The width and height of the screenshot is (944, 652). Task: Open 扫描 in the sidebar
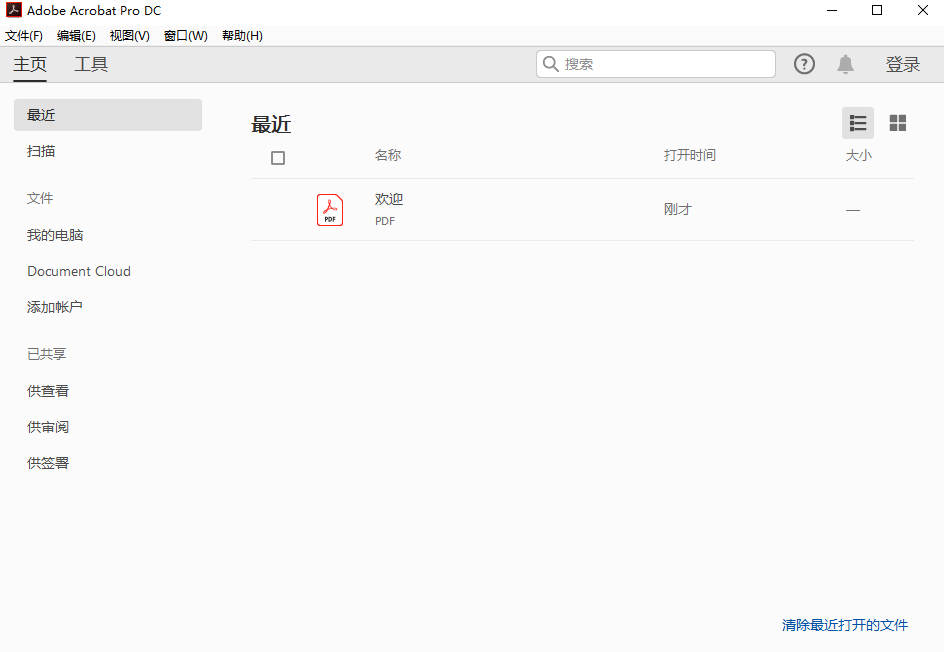point(41,151)
